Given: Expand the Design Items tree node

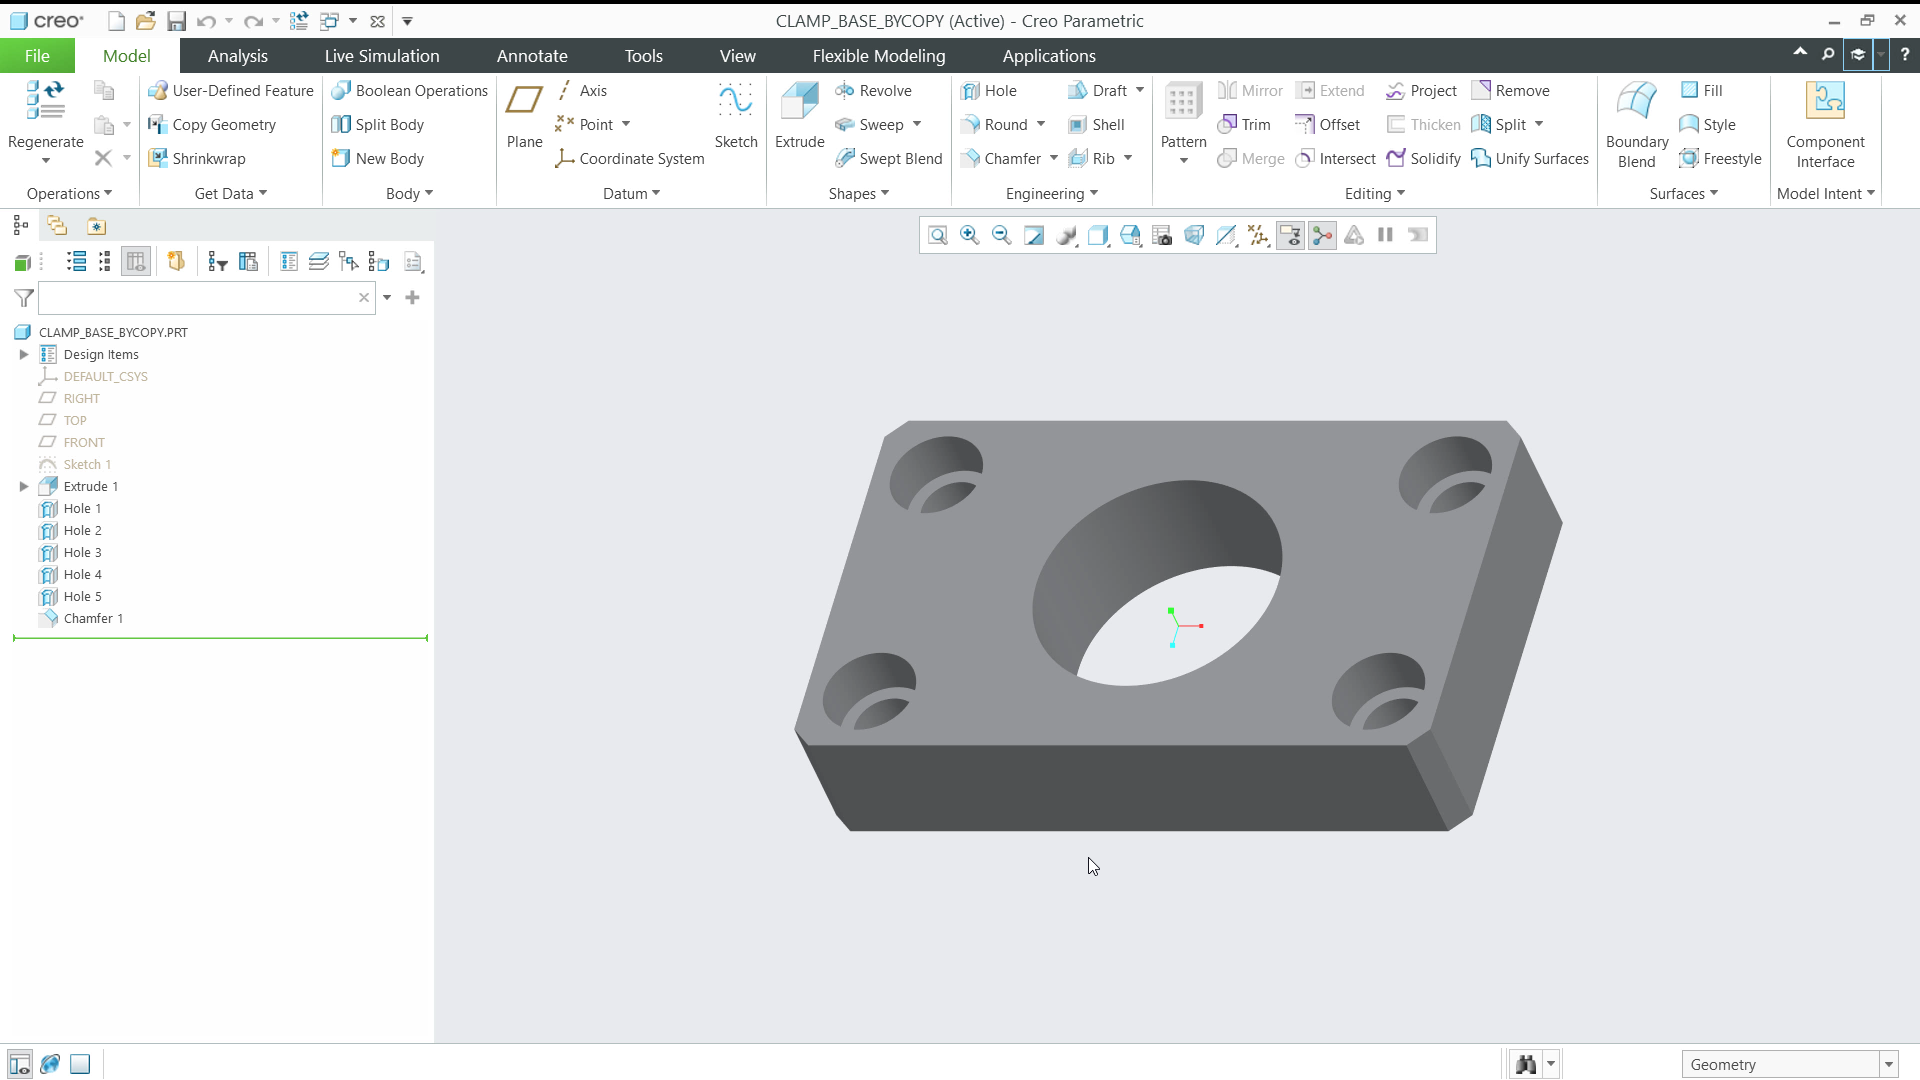Looking at the screenshot, I should coord(24,355).
